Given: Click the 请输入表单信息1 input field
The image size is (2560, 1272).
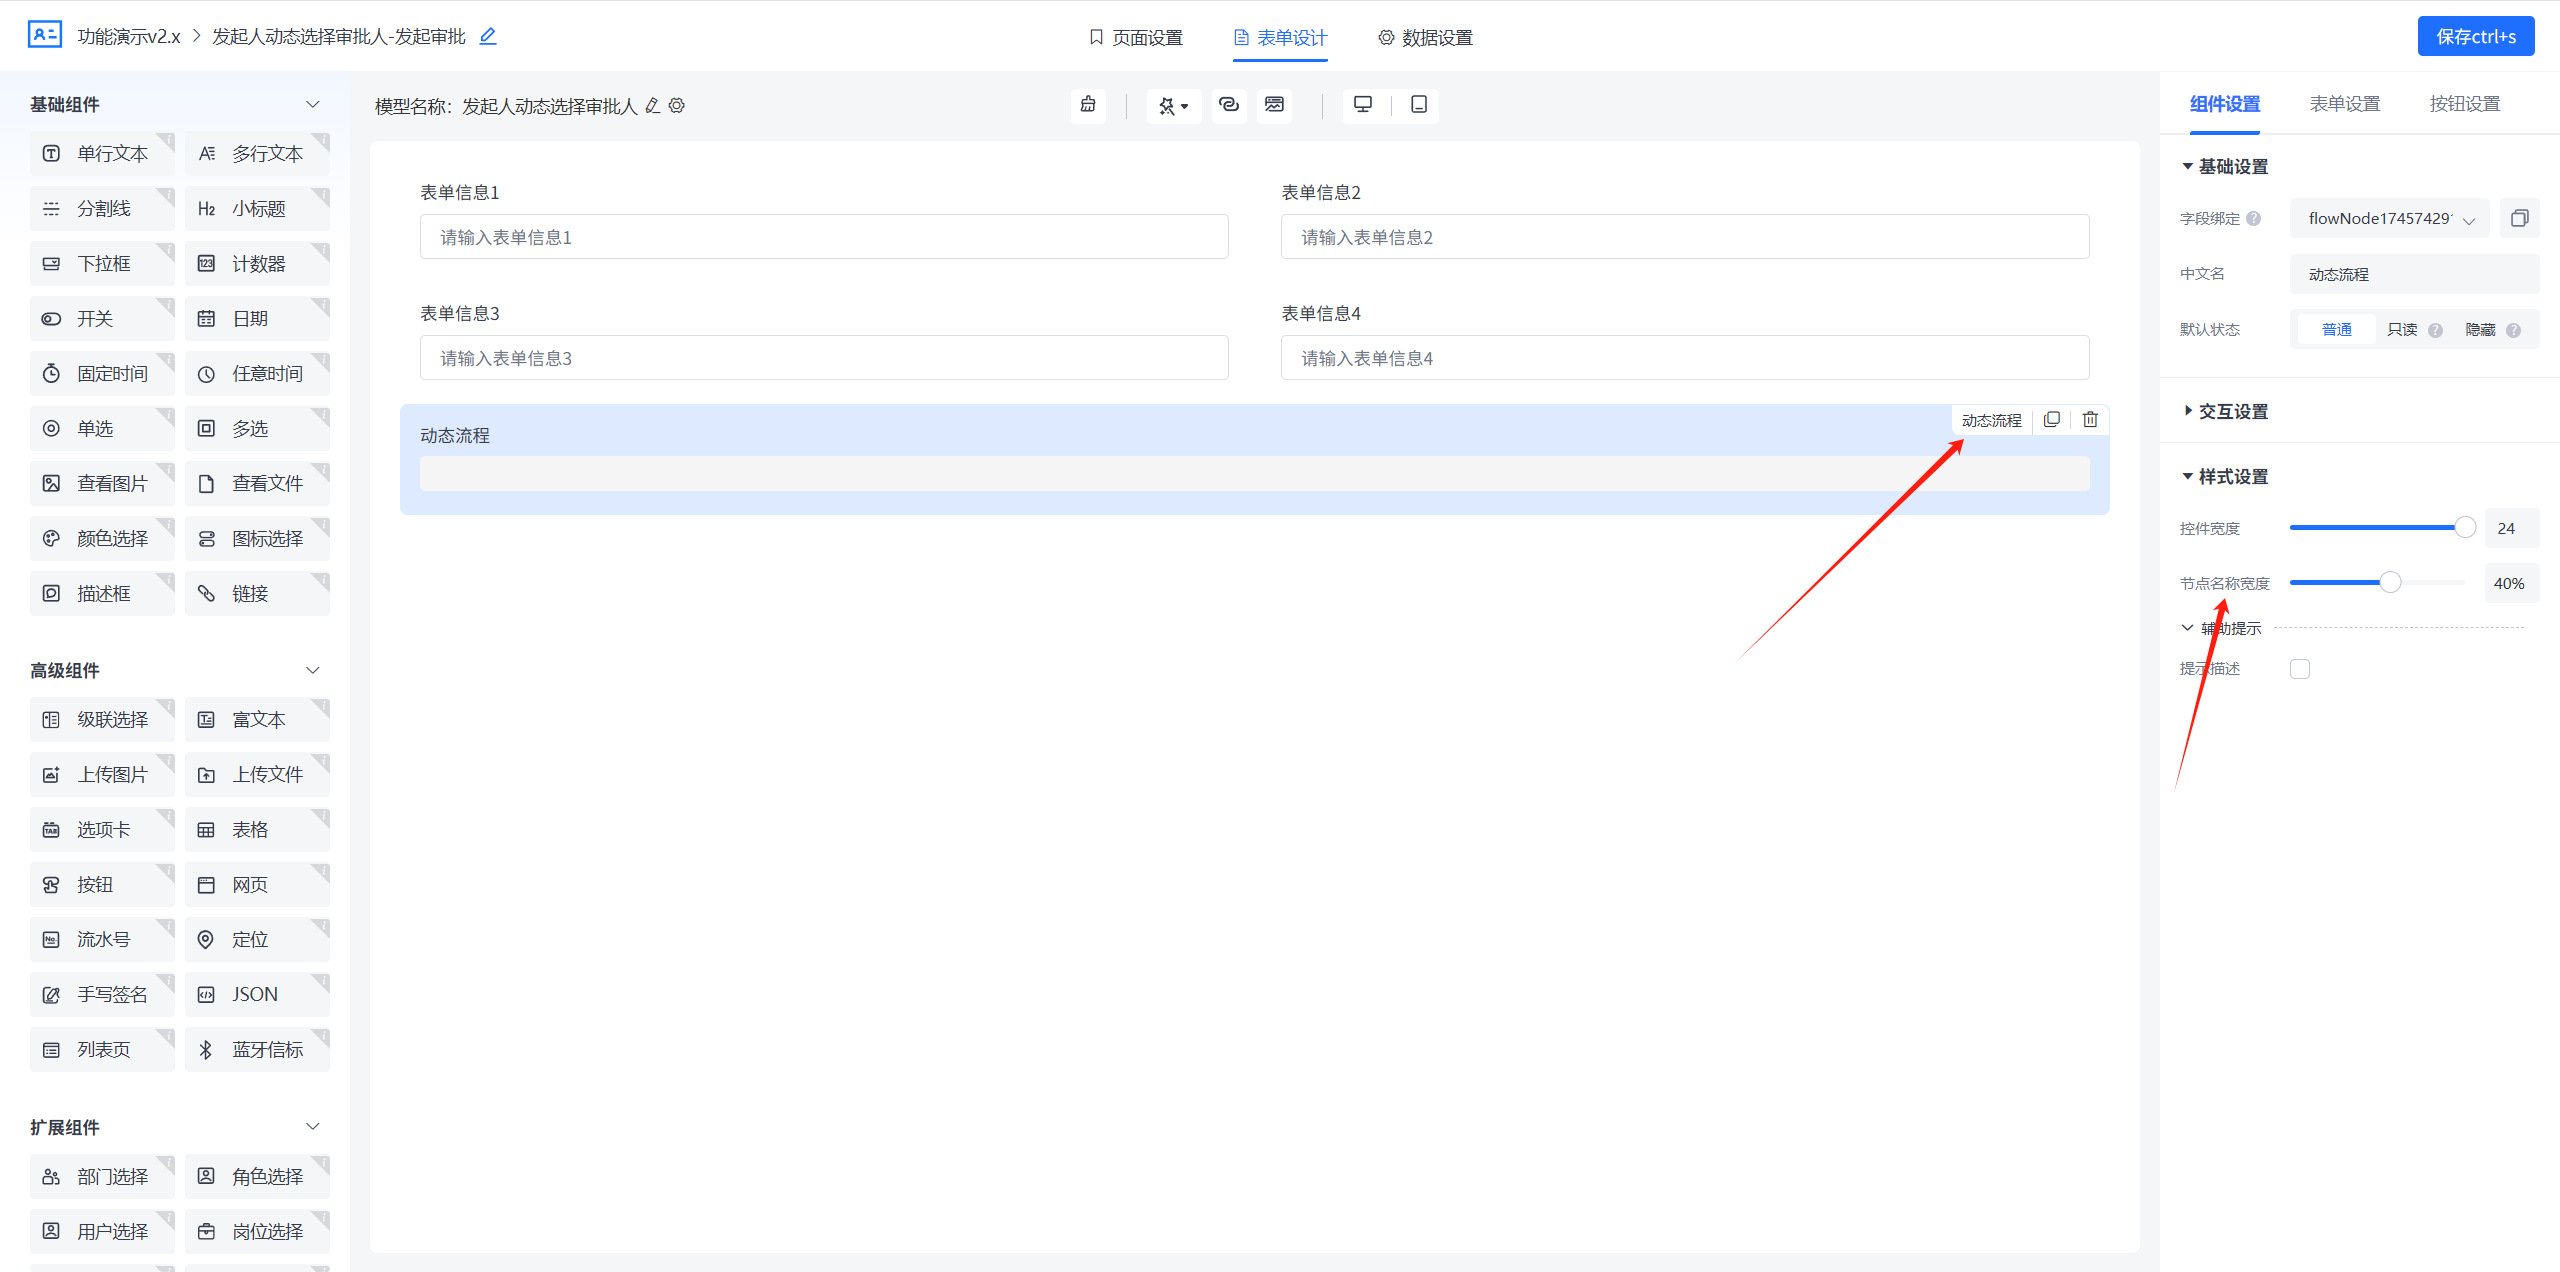Looking at the screenshot, I should (x=824, y=237).
